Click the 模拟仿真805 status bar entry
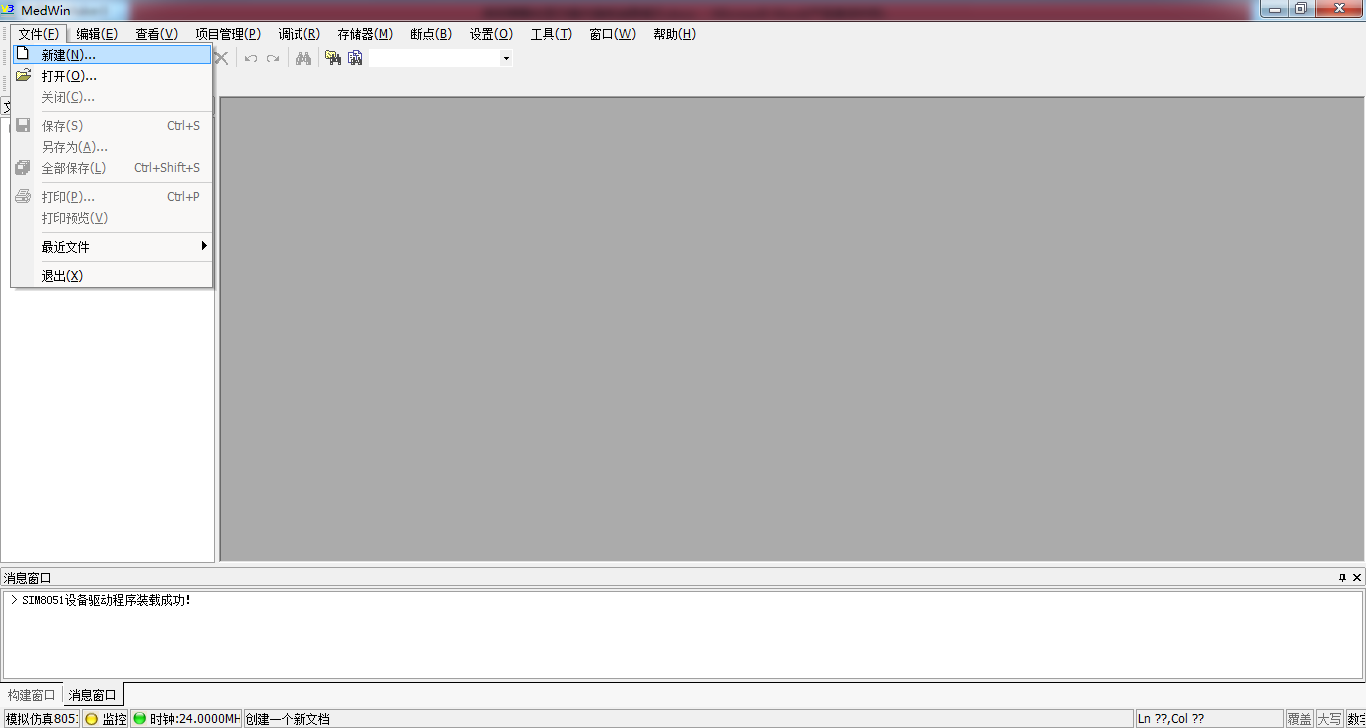 [41, 719]
